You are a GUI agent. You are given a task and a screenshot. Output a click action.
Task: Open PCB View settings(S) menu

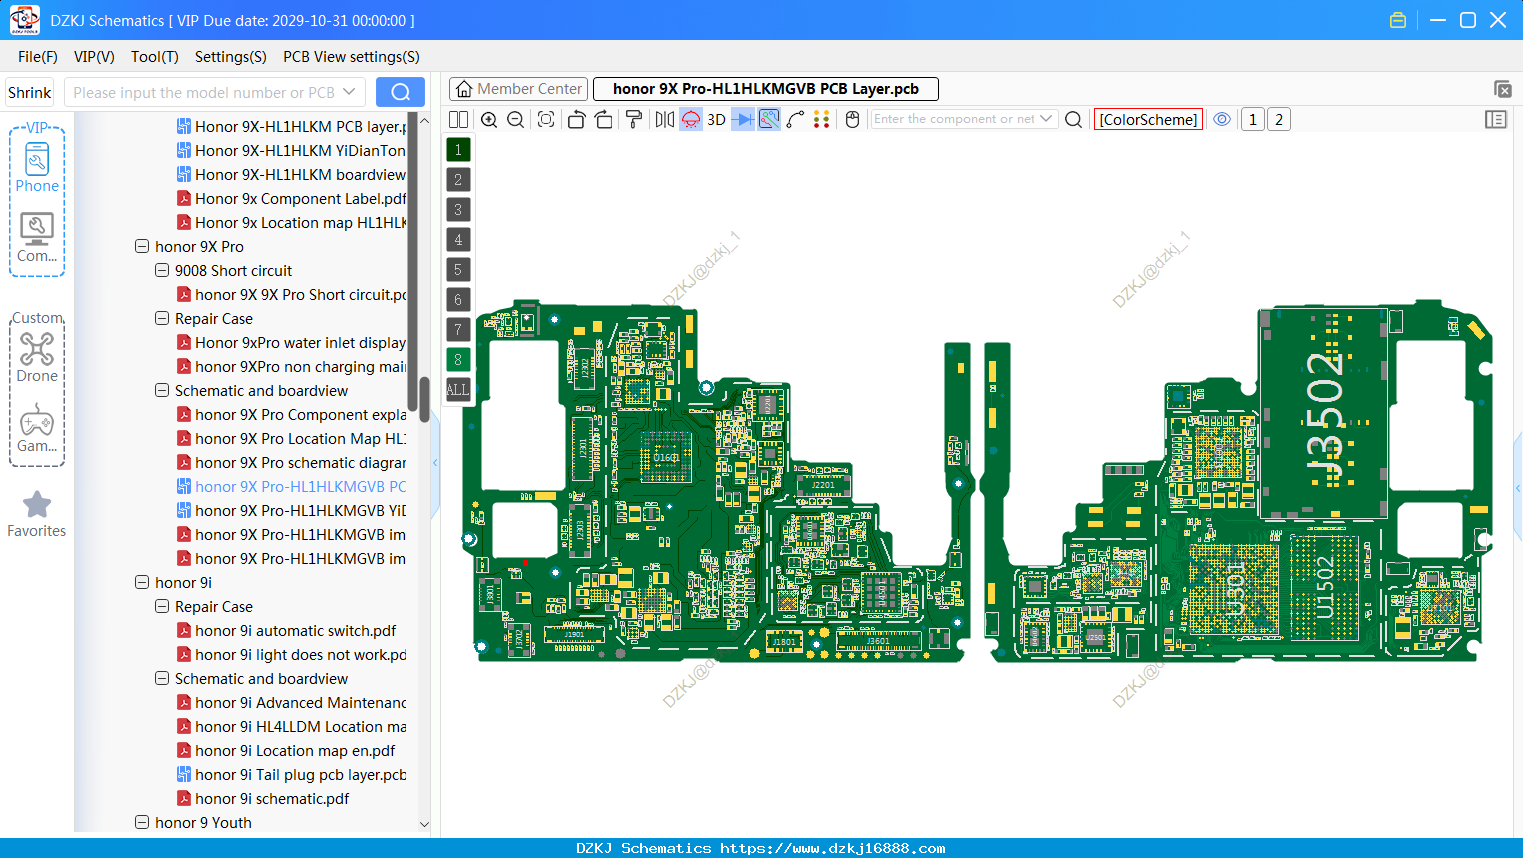point(351,57)
